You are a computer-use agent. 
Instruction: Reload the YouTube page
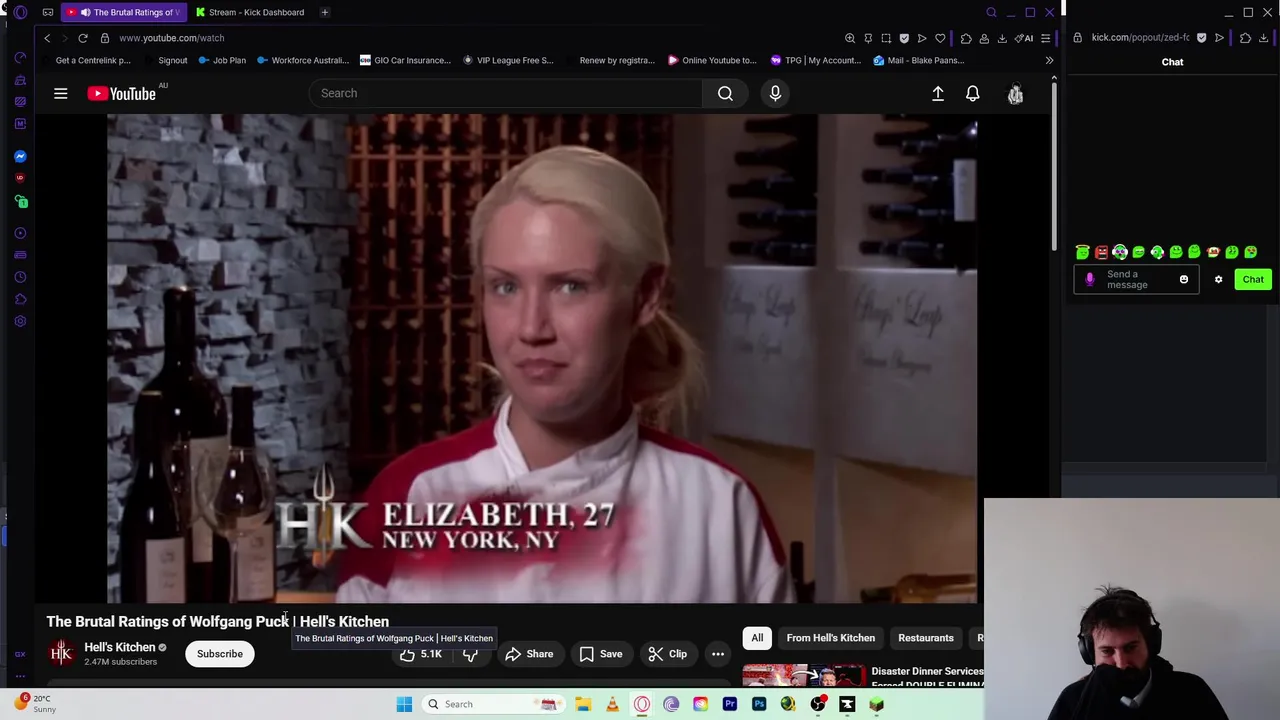coord(83,38)
